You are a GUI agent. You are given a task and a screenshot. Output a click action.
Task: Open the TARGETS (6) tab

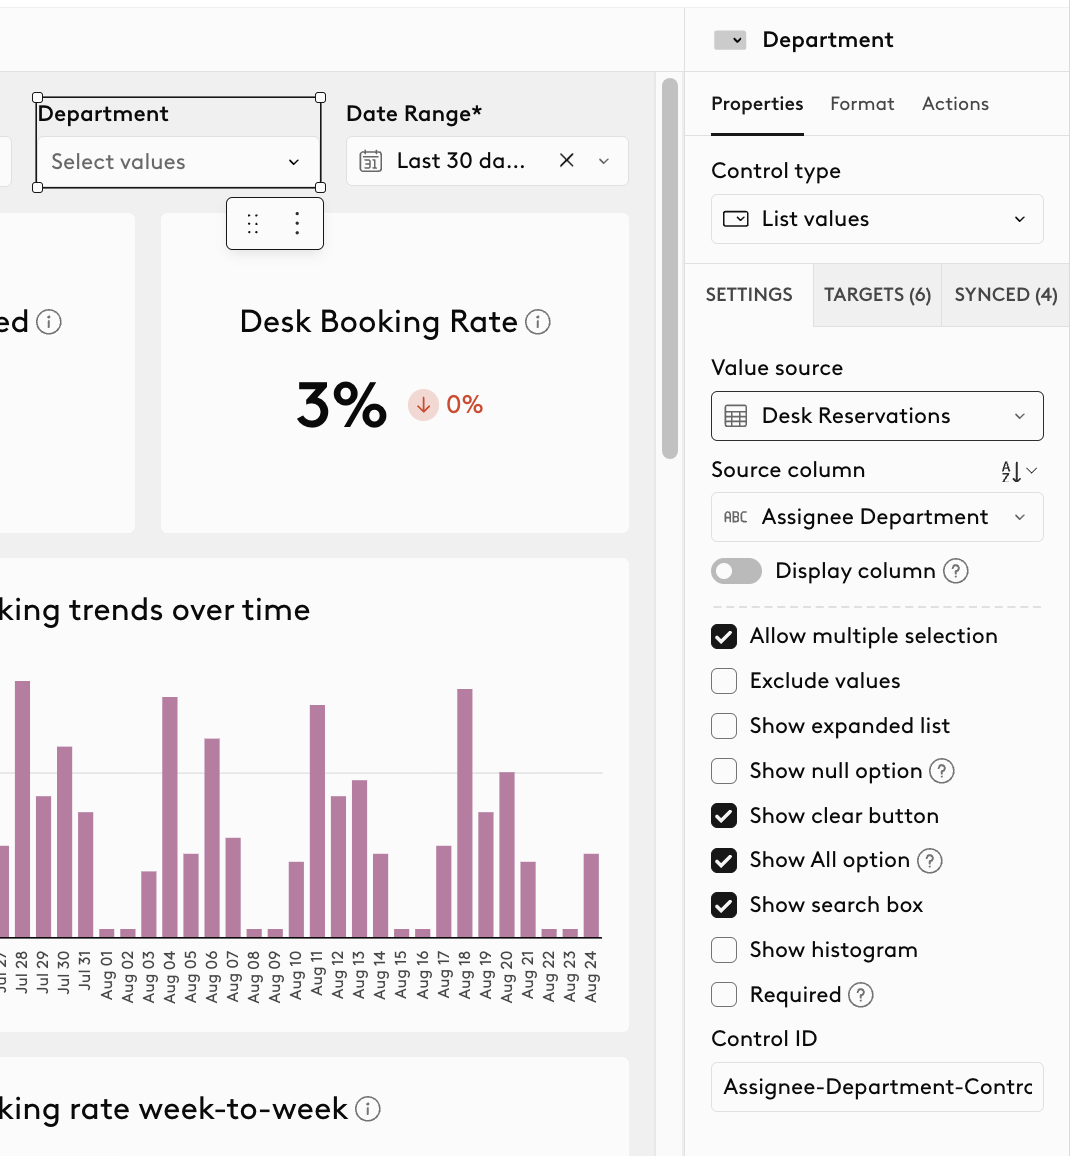pos(877,295)
